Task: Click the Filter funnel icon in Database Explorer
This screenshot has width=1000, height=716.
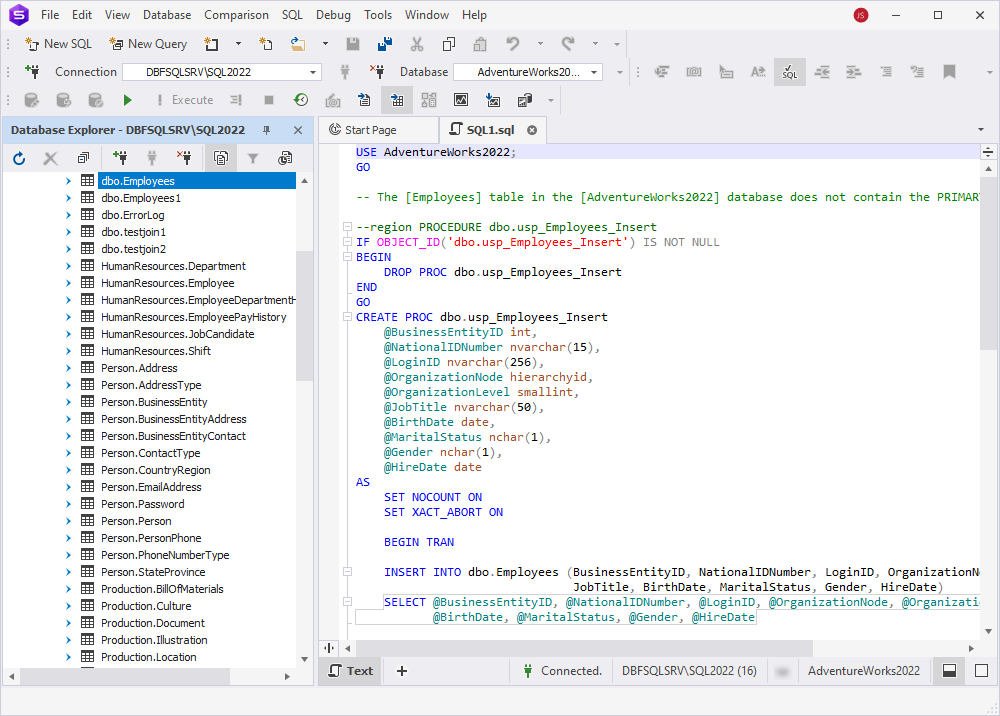Action: coord(253,158)
